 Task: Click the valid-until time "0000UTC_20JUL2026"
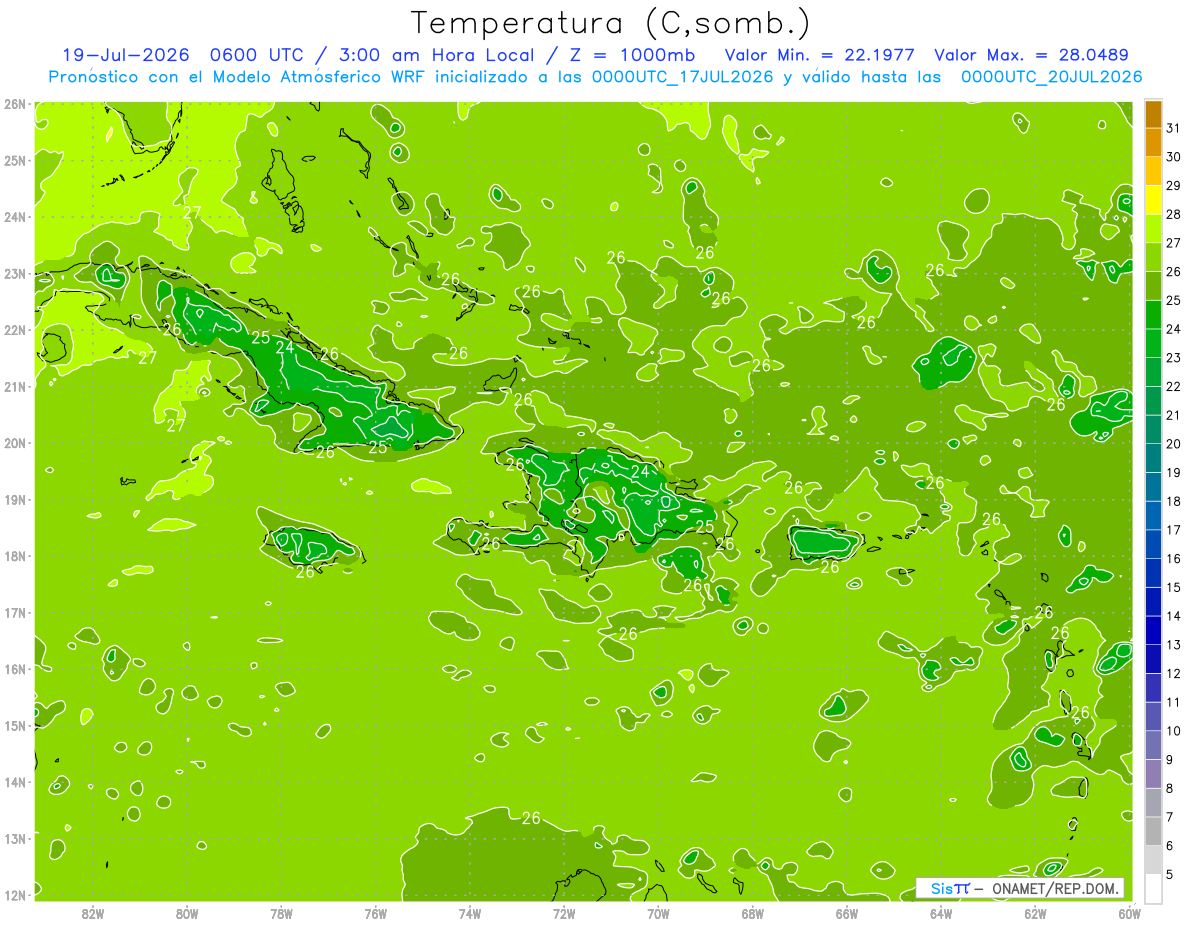click(x=1052, y=76)
